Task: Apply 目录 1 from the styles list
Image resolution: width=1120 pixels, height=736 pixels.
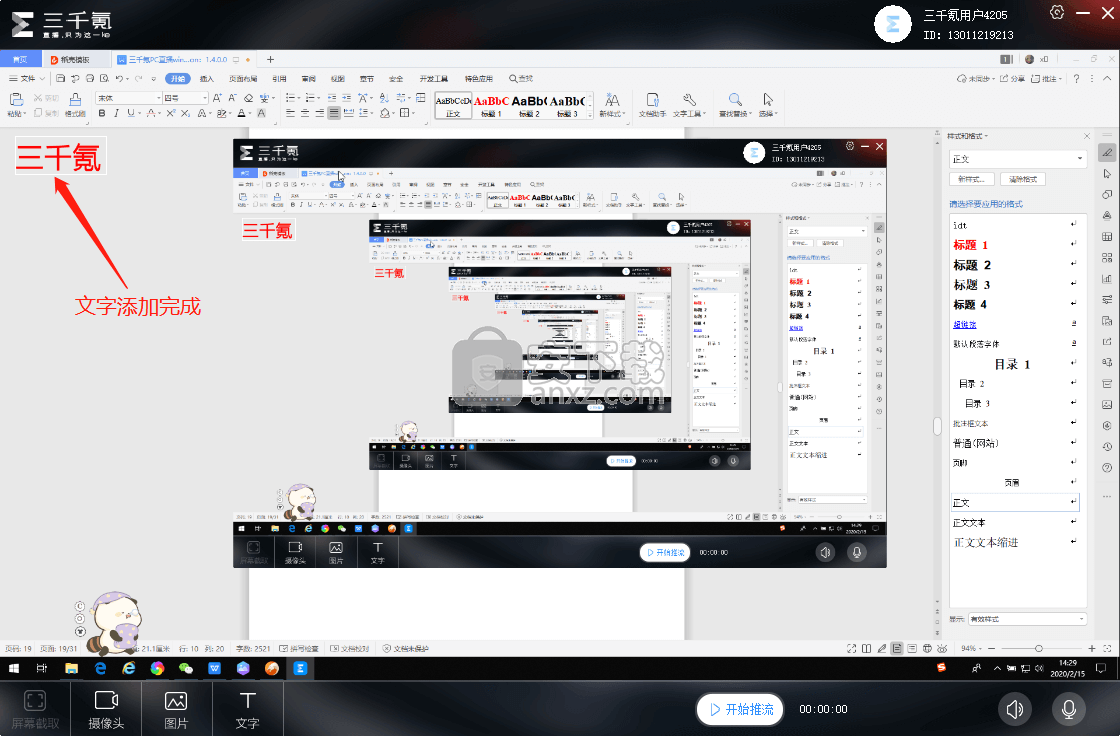Action: 1014,364
